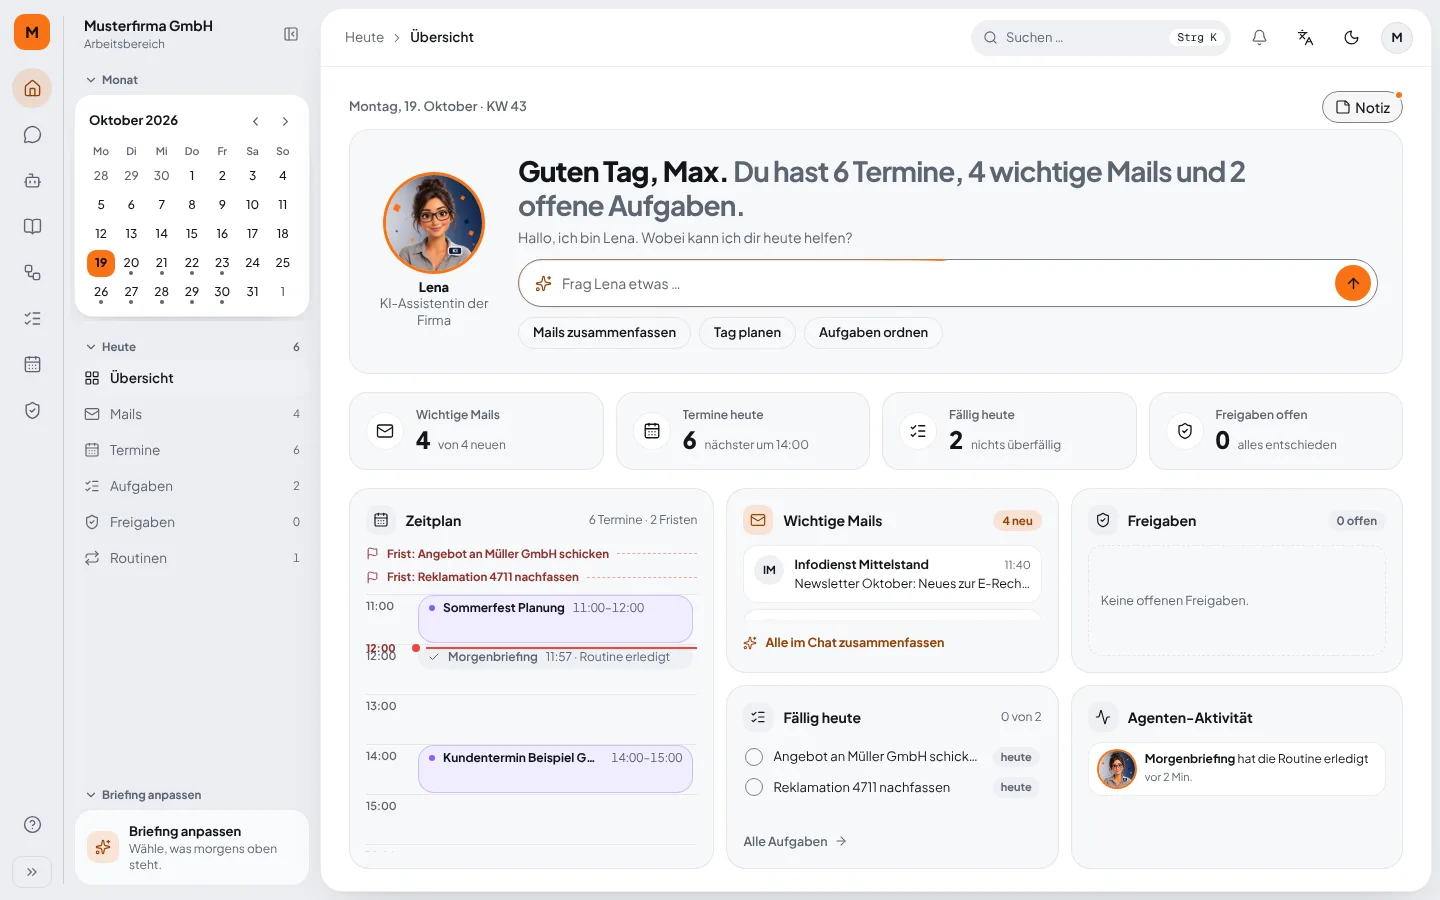Open the chat bubble icon in the rail

32,134
